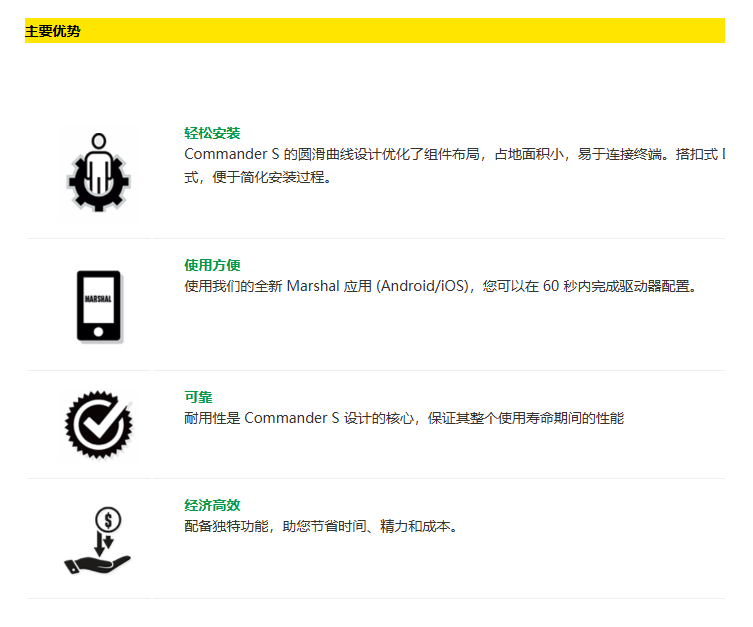Click the person-in-gear installation icon
The height and width of the screenshot is (627, 753).
(x=98, y=172)
